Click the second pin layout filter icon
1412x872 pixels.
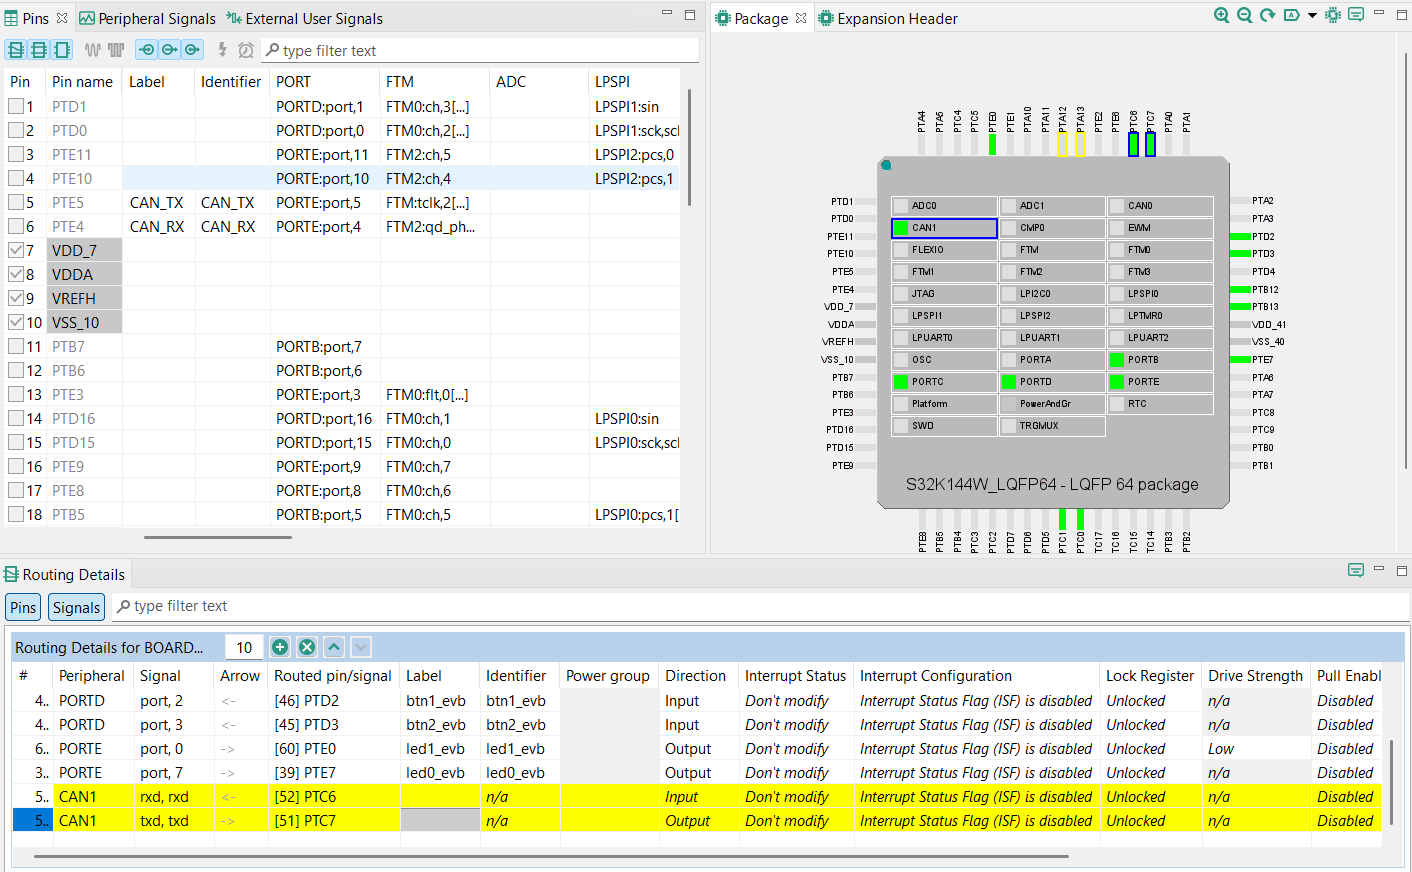39,50
